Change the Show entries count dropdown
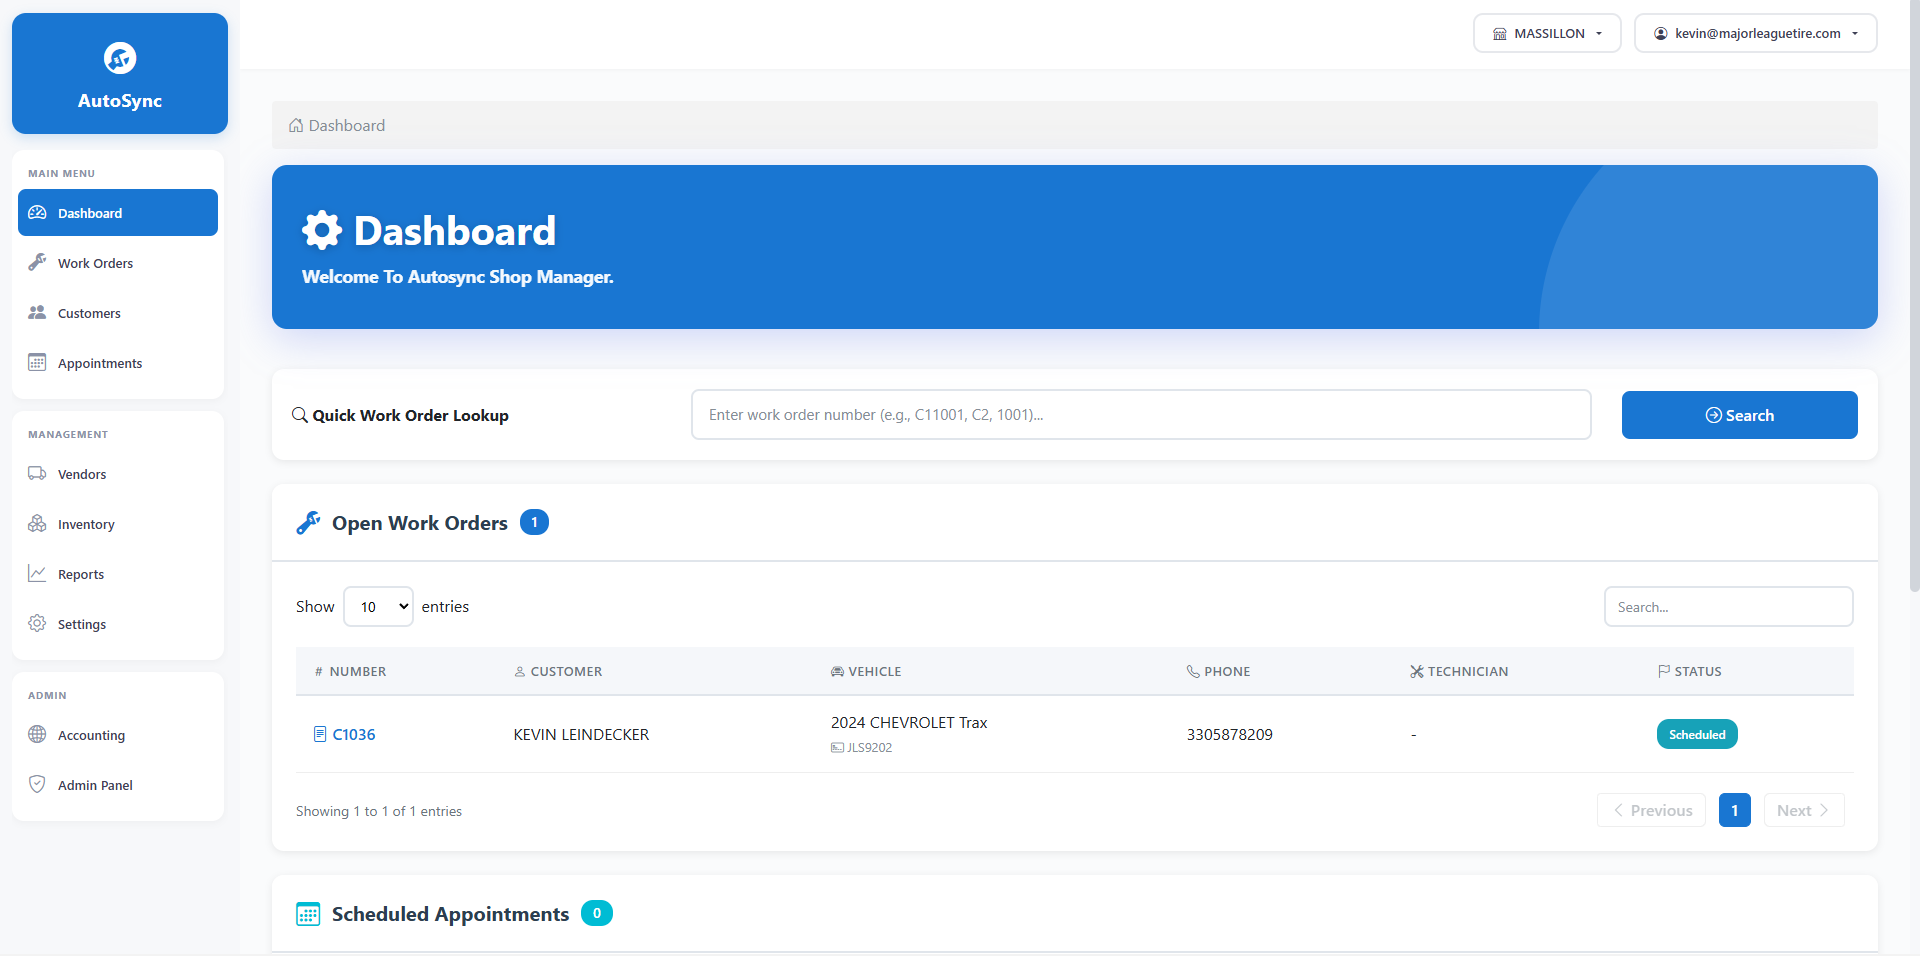1920x956 pixels. click(x=378, y=606)
